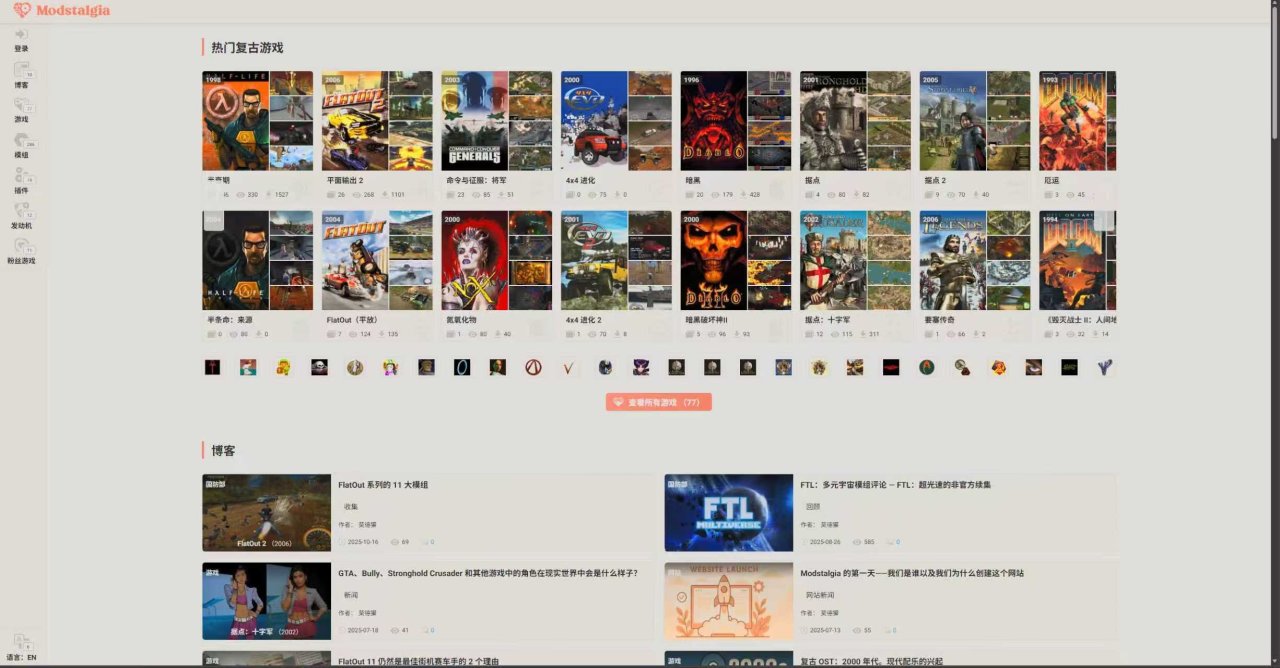Click the 博客 section heading
The width and height of the screenshot is (1280, 668).
(223, 451)
